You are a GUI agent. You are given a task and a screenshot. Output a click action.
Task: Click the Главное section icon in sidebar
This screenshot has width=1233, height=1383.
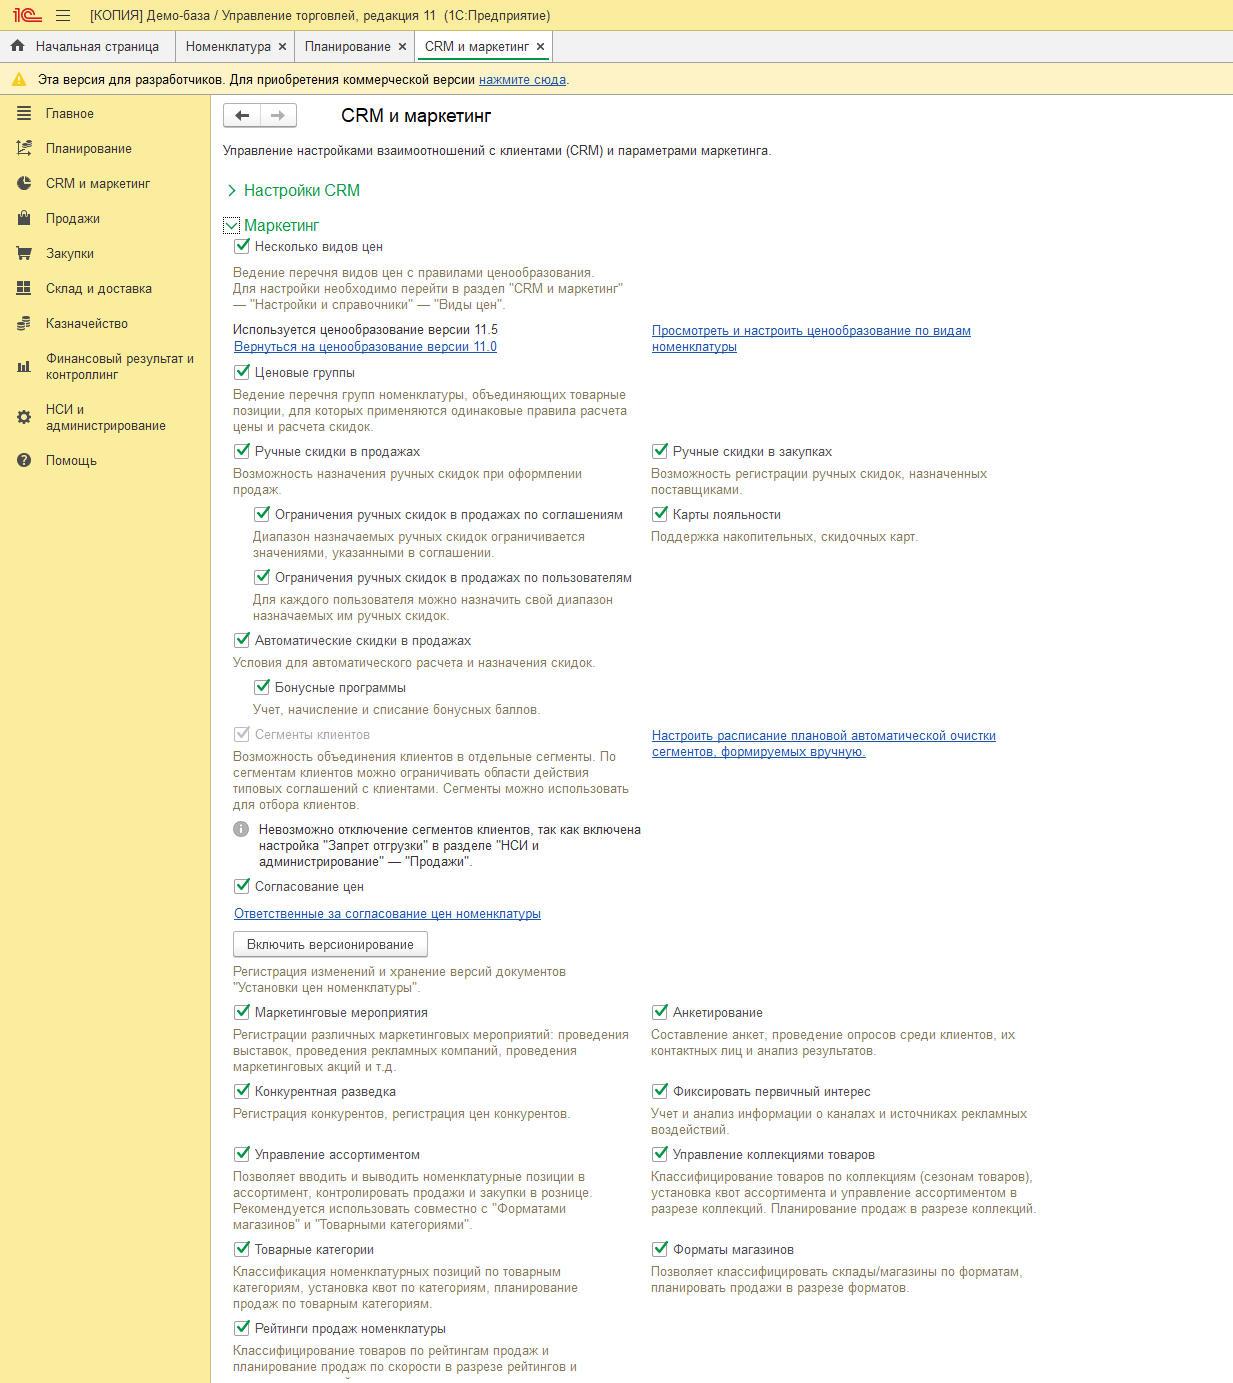pos(24,114)
